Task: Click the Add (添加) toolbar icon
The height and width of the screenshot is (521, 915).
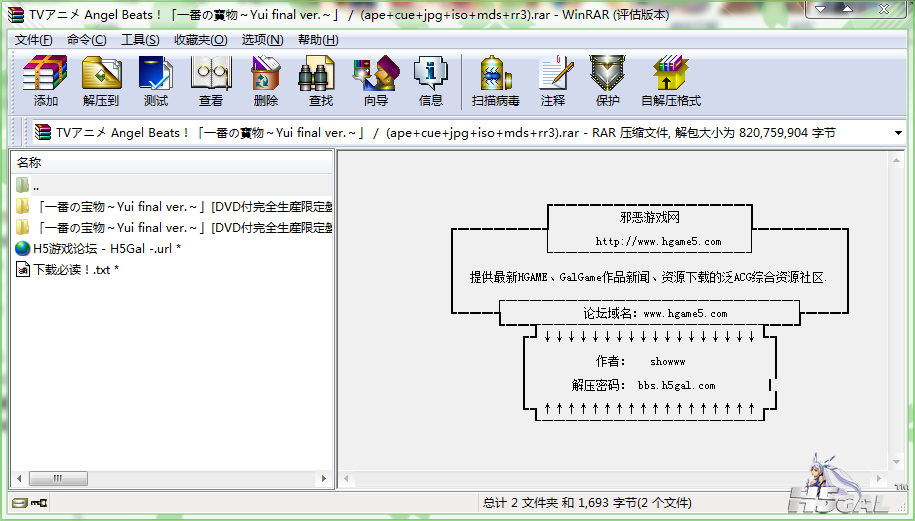Action: click(x=45, y=74)
